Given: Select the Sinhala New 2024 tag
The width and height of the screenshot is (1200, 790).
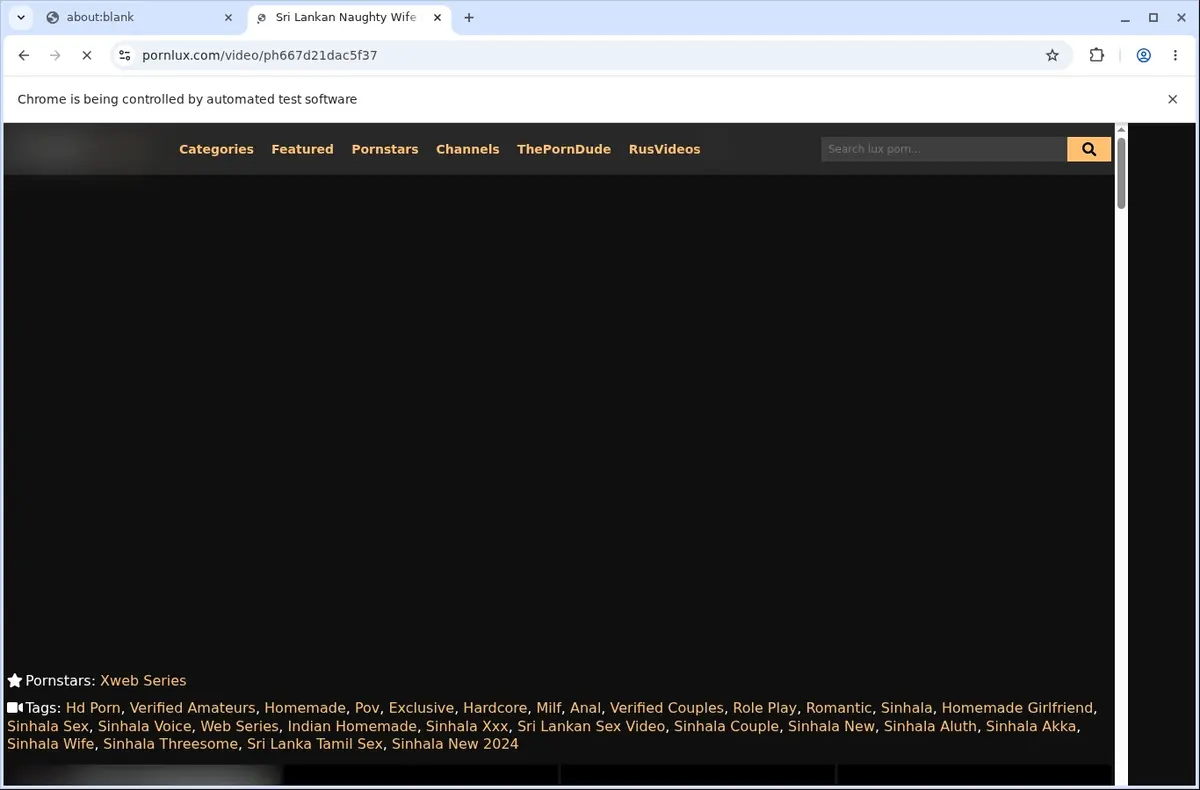Looking at the screenshot, I should (x=455, y=744).
